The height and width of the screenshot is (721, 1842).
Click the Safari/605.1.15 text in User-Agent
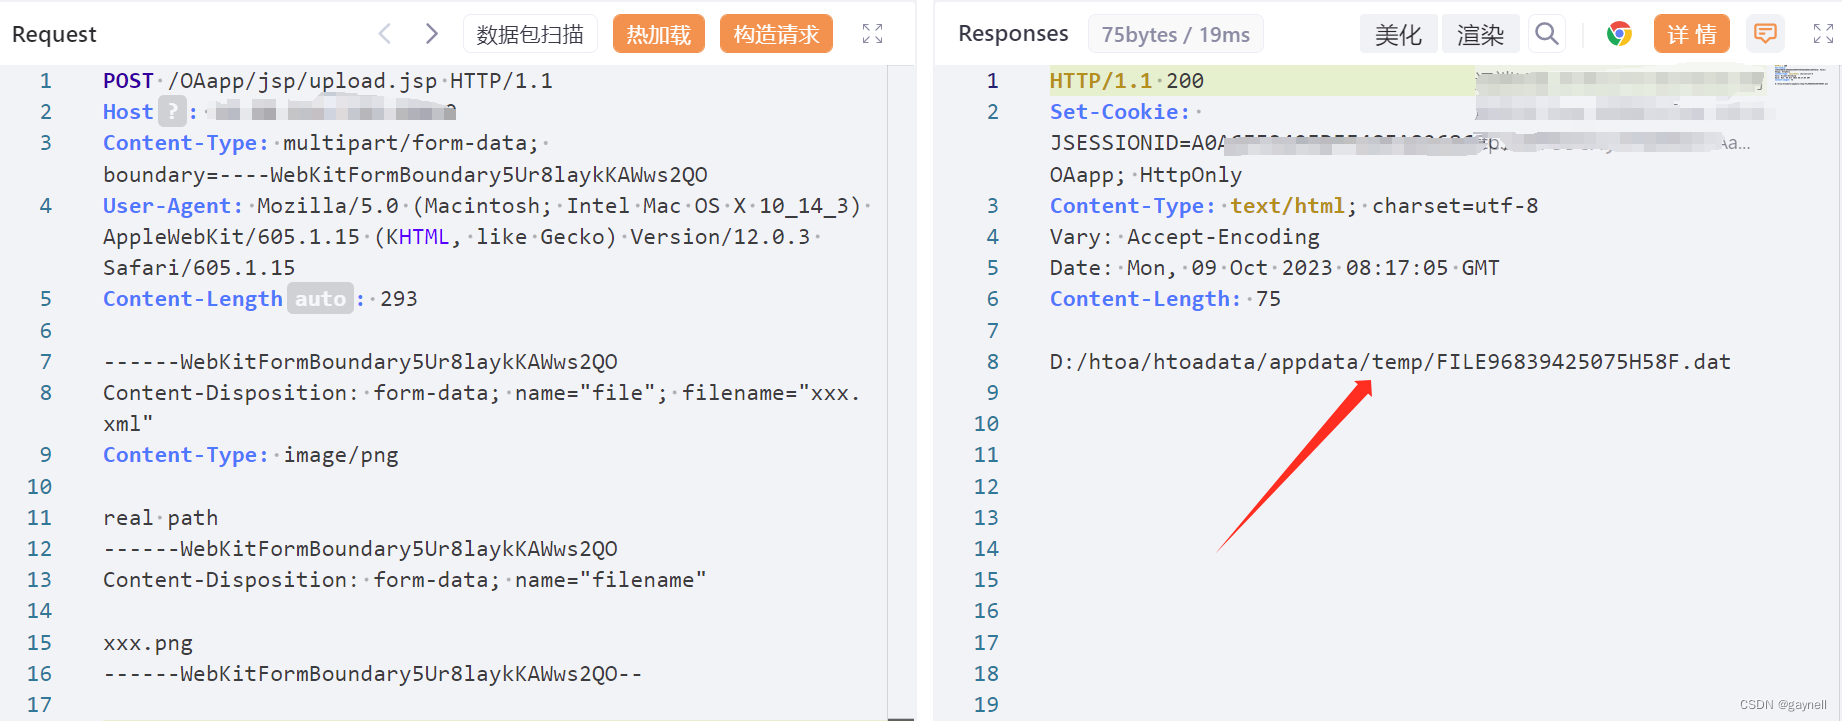pos(199,268)
